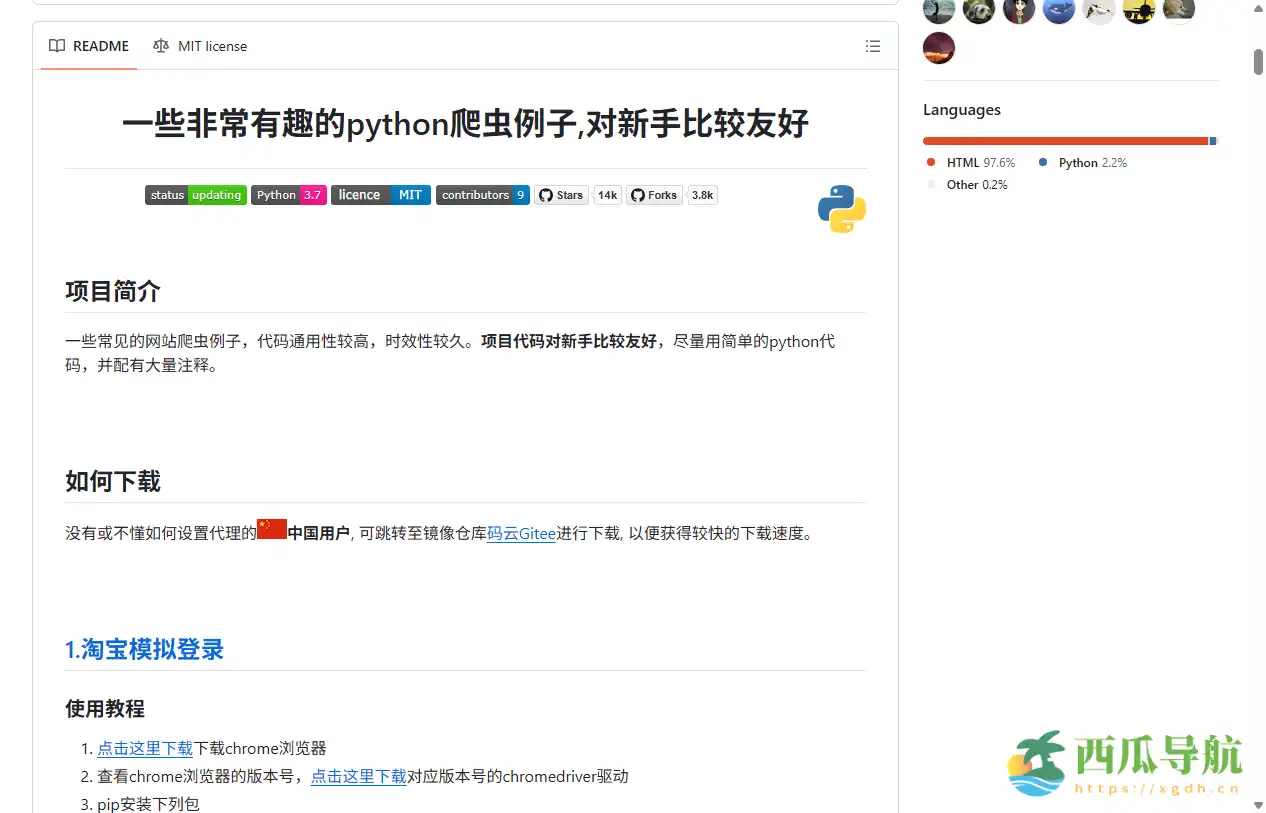
Task: Open the 码云Gitee mirror link
Action: [521, 533]
